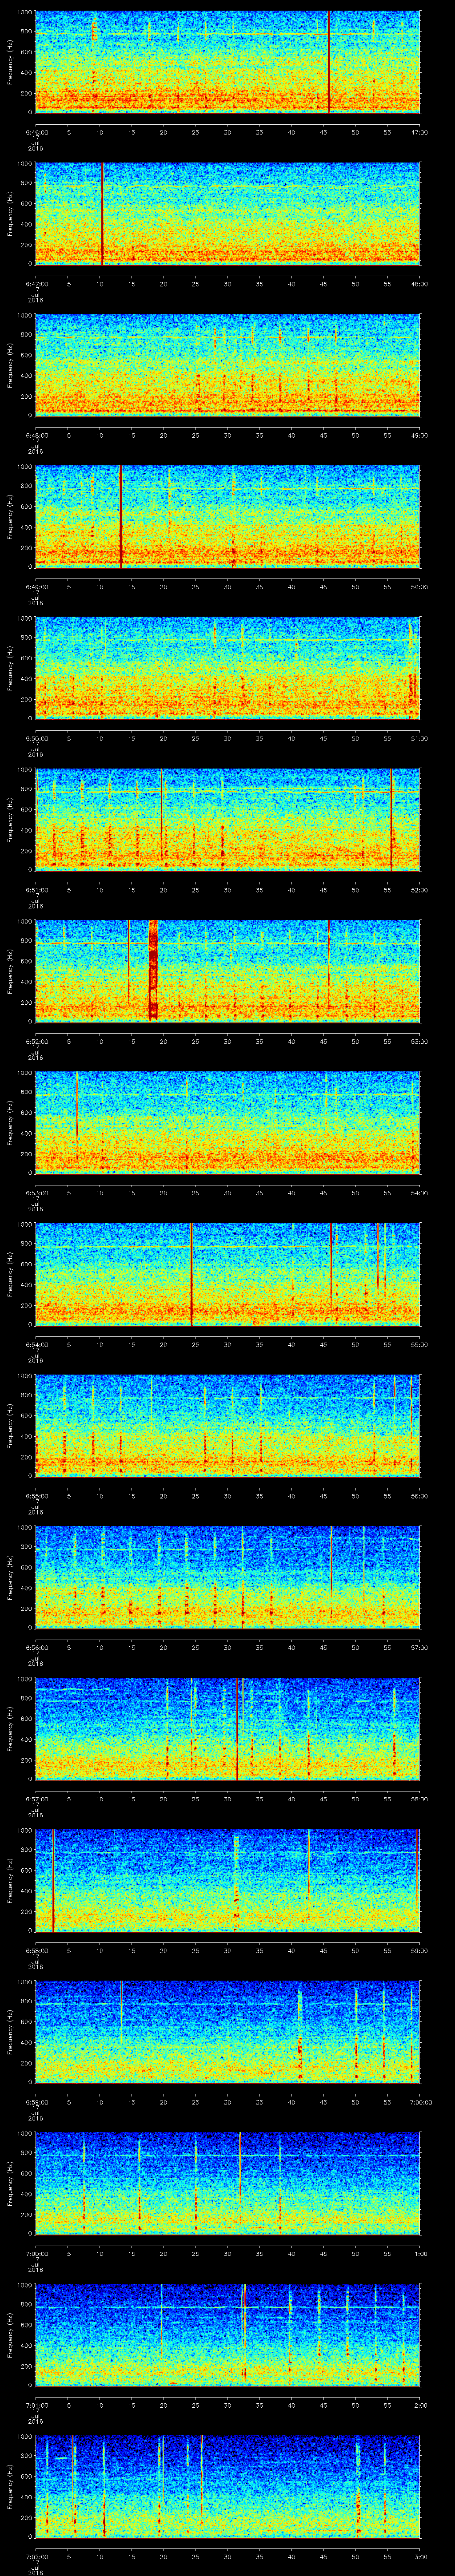
Task: Click the 6:48:00 time axis label
Action: pyautogui.click(x=36, y=435)
